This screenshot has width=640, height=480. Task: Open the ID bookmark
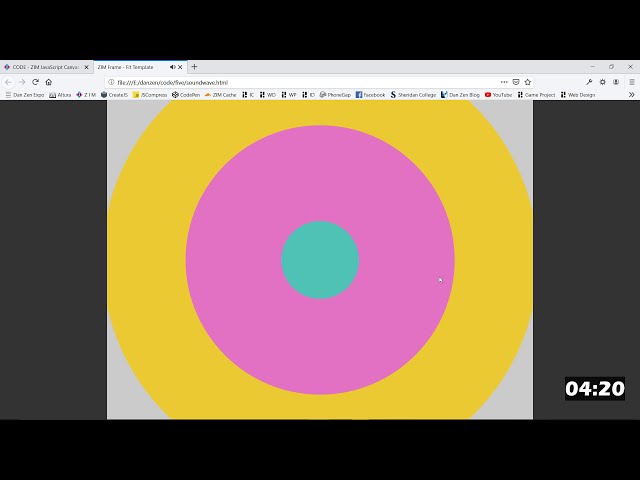click(x=308, y=95)
